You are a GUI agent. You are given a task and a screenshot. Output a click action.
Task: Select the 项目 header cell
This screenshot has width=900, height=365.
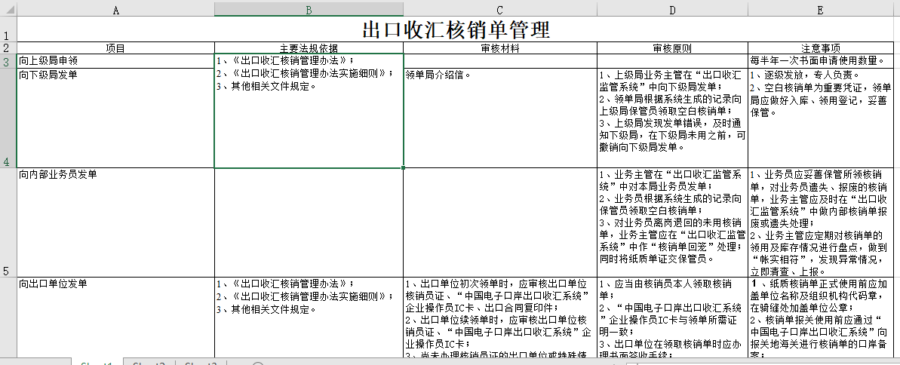116,48
